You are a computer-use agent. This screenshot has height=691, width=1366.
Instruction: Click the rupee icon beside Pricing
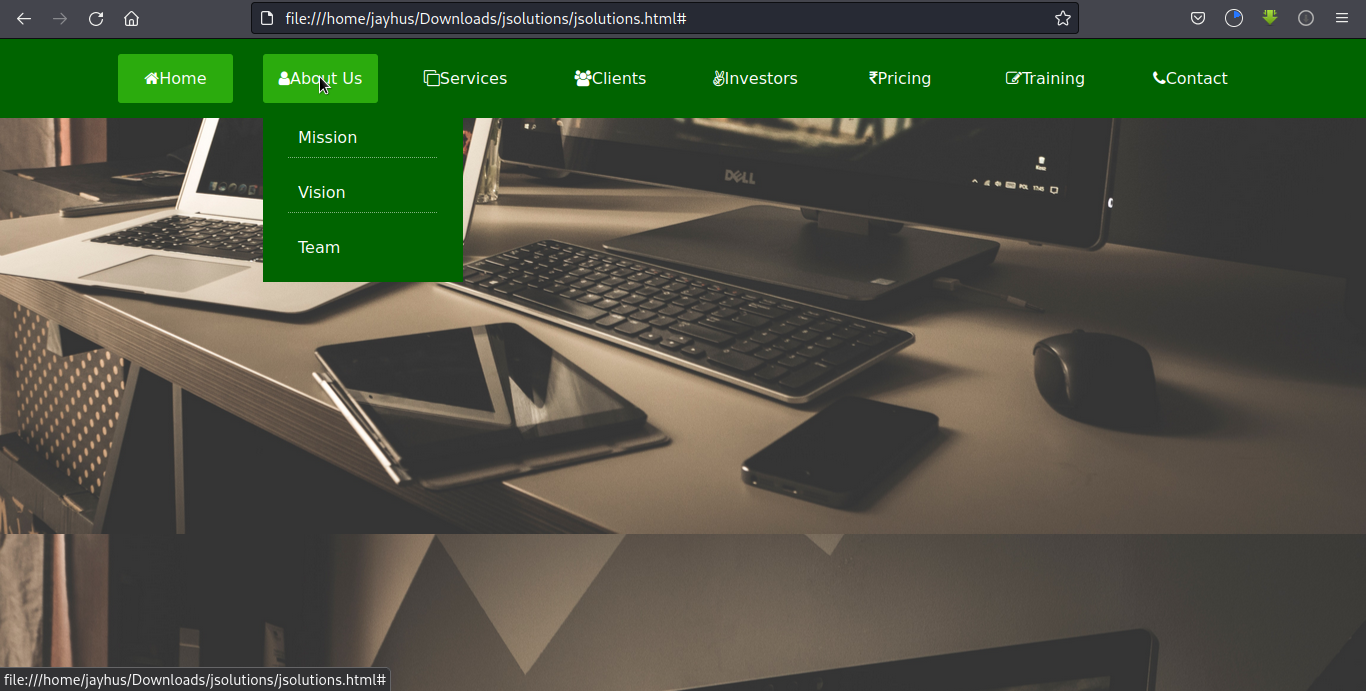point(873,78)
